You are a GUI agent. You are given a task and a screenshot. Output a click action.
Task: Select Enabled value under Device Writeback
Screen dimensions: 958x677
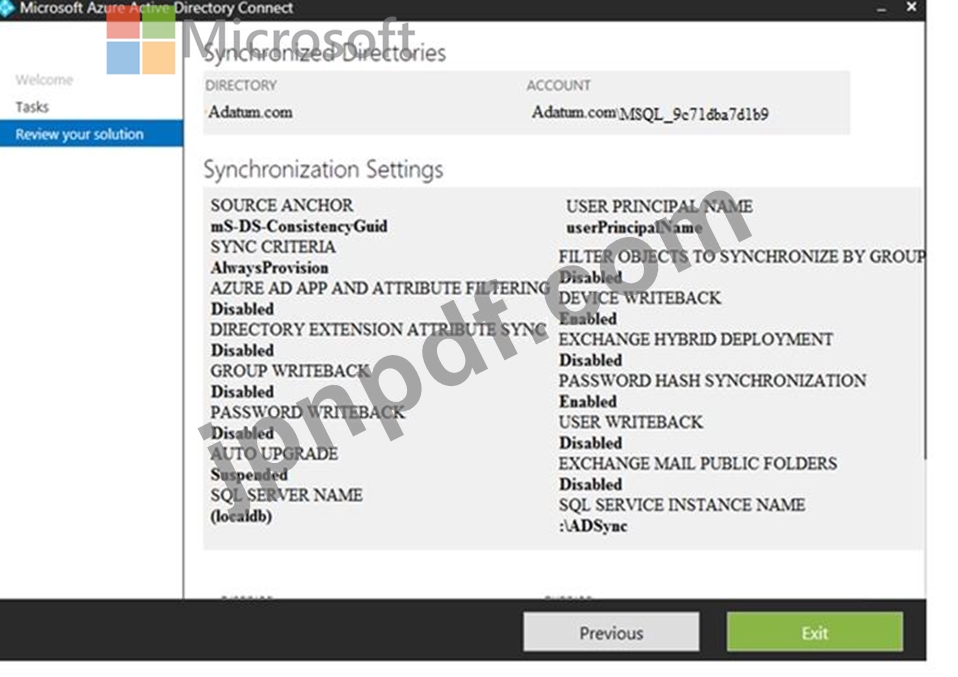click(x=588, y=319)
